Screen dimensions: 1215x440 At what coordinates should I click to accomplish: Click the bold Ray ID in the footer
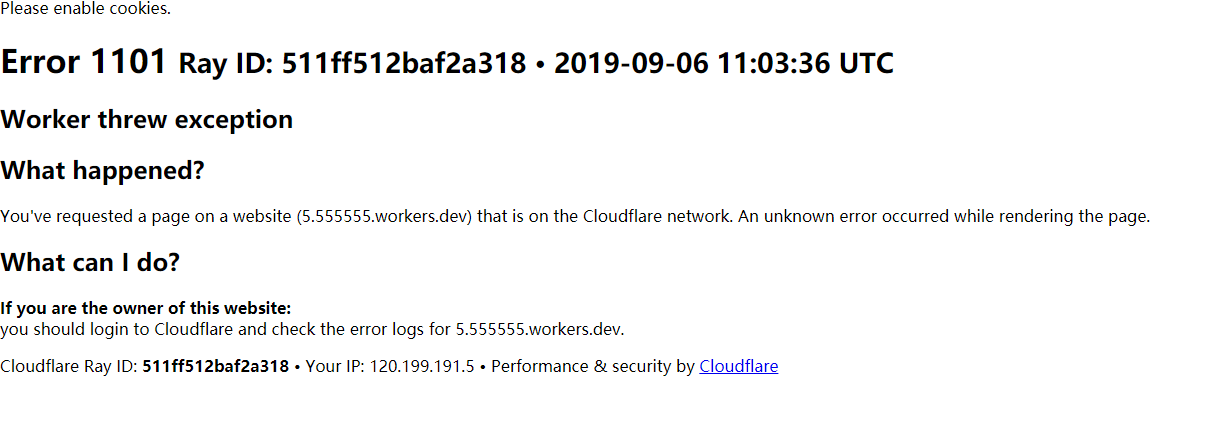point(215,366)
